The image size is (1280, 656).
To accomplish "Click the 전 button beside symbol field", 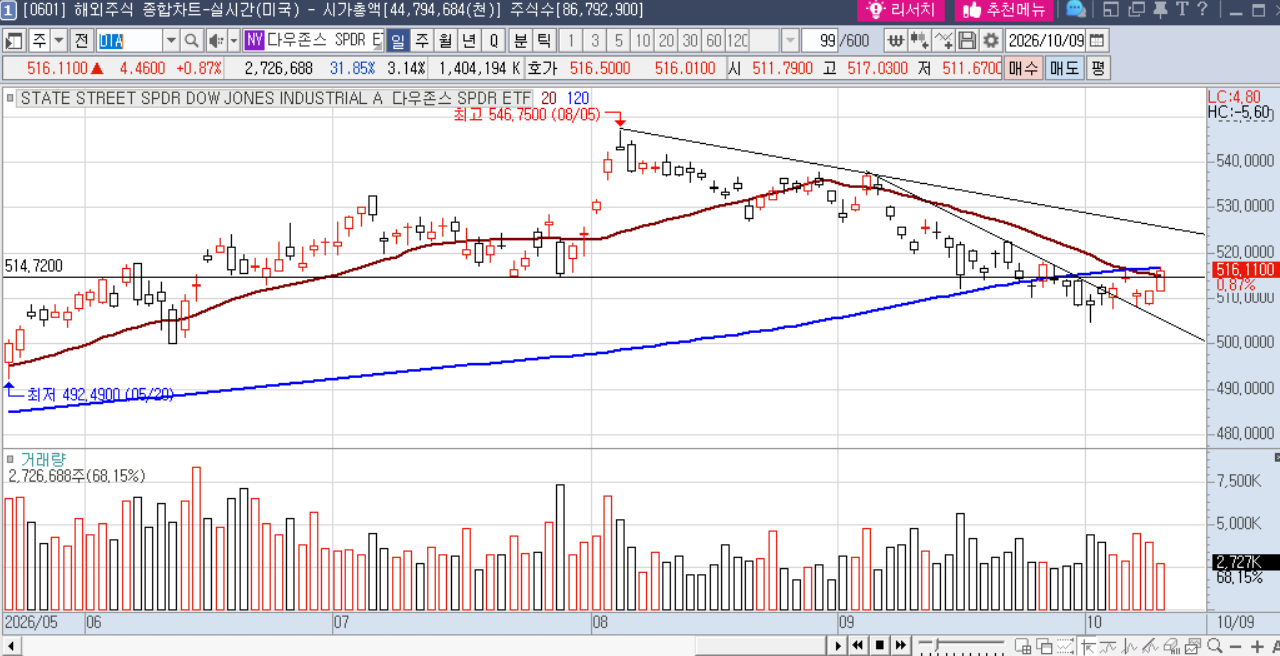I will (81, 41).
